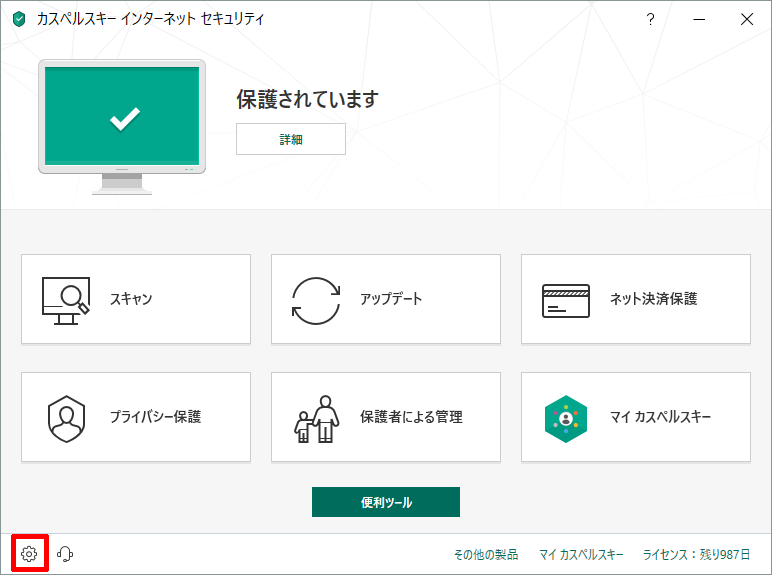This screenshot has width=772, height=575.
Task: Click the privacy shield person icon
Action: click(66, 419)
